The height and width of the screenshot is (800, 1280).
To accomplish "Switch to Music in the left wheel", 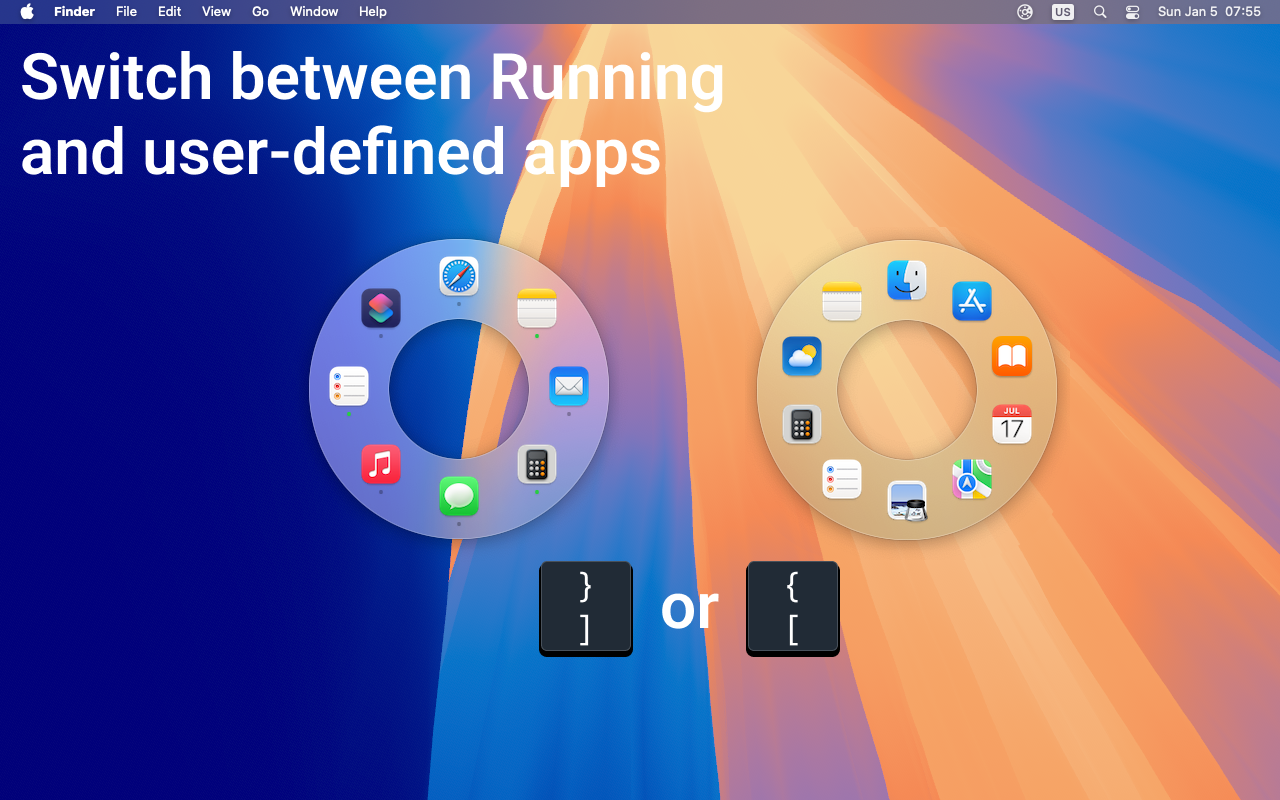I will (381, 464).
